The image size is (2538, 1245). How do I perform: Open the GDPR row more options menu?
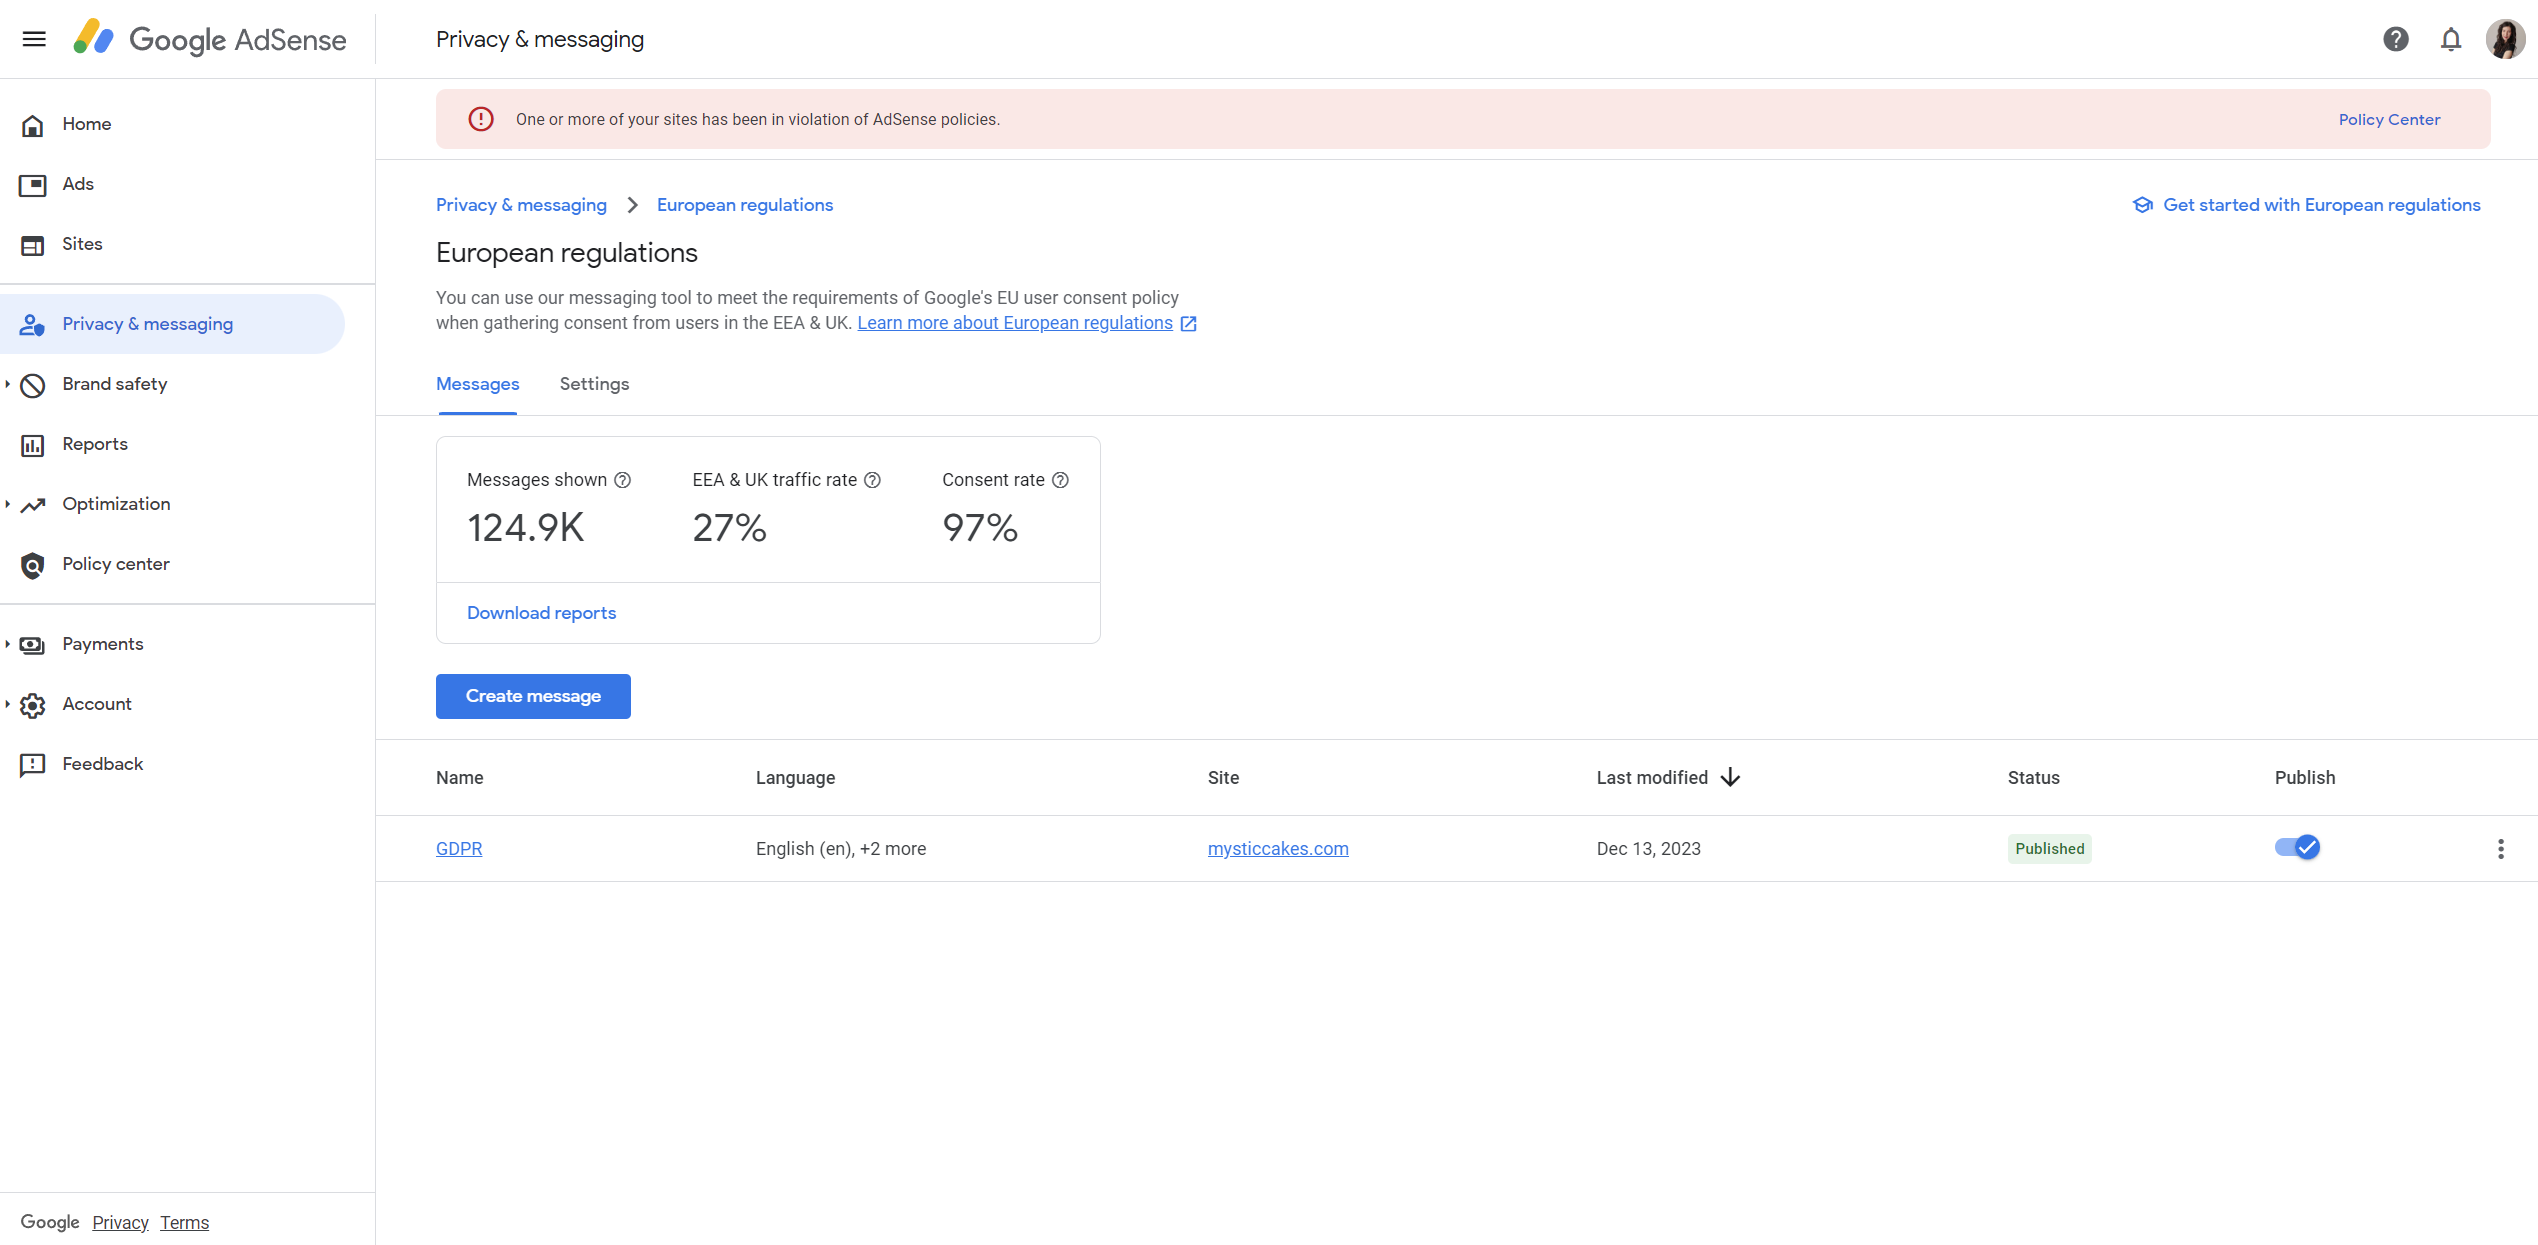[x=2501, y=849]
